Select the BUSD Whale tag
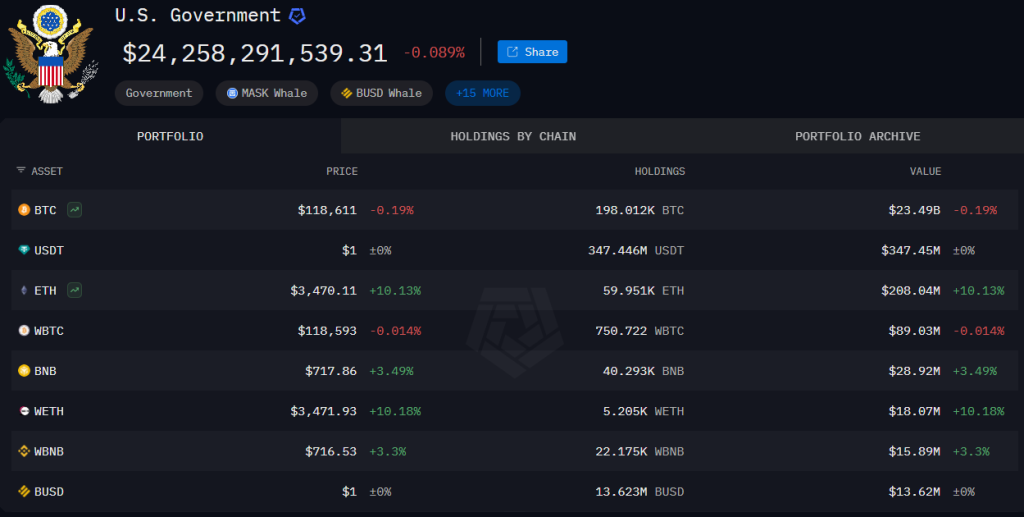This screenshot has width=1024, height=517. 381,93
